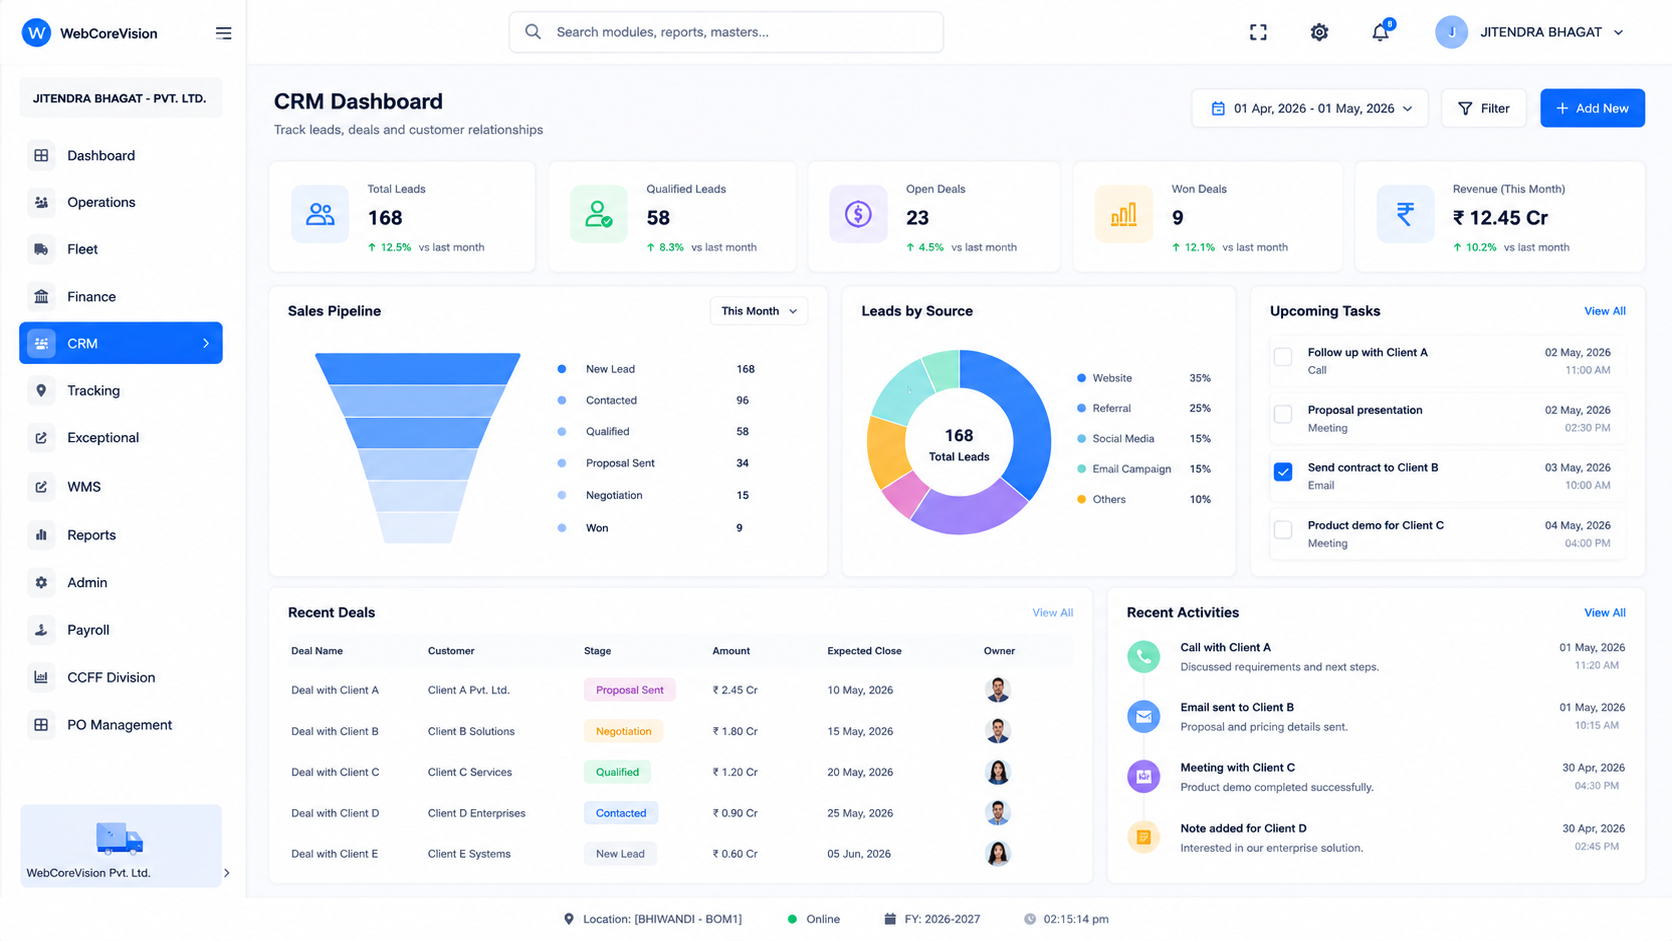The width and height of the screenshot is (1672, 941).
Task: Click the Proposal Sent stage badge
Action: coord(629,690)
